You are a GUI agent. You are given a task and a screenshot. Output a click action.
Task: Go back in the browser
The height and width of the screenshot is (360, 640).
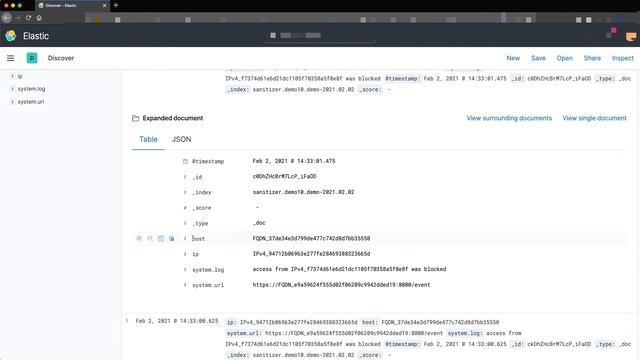tap(7, 18)
